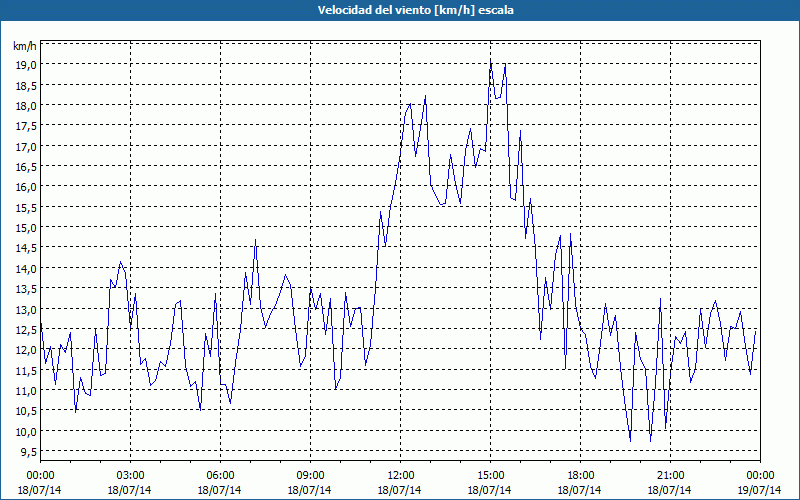Image resolution: width=800 pixels, height=500 pixels.
Task: Click the '12,5' y-axis value
Action: click(x=25, y=330)
